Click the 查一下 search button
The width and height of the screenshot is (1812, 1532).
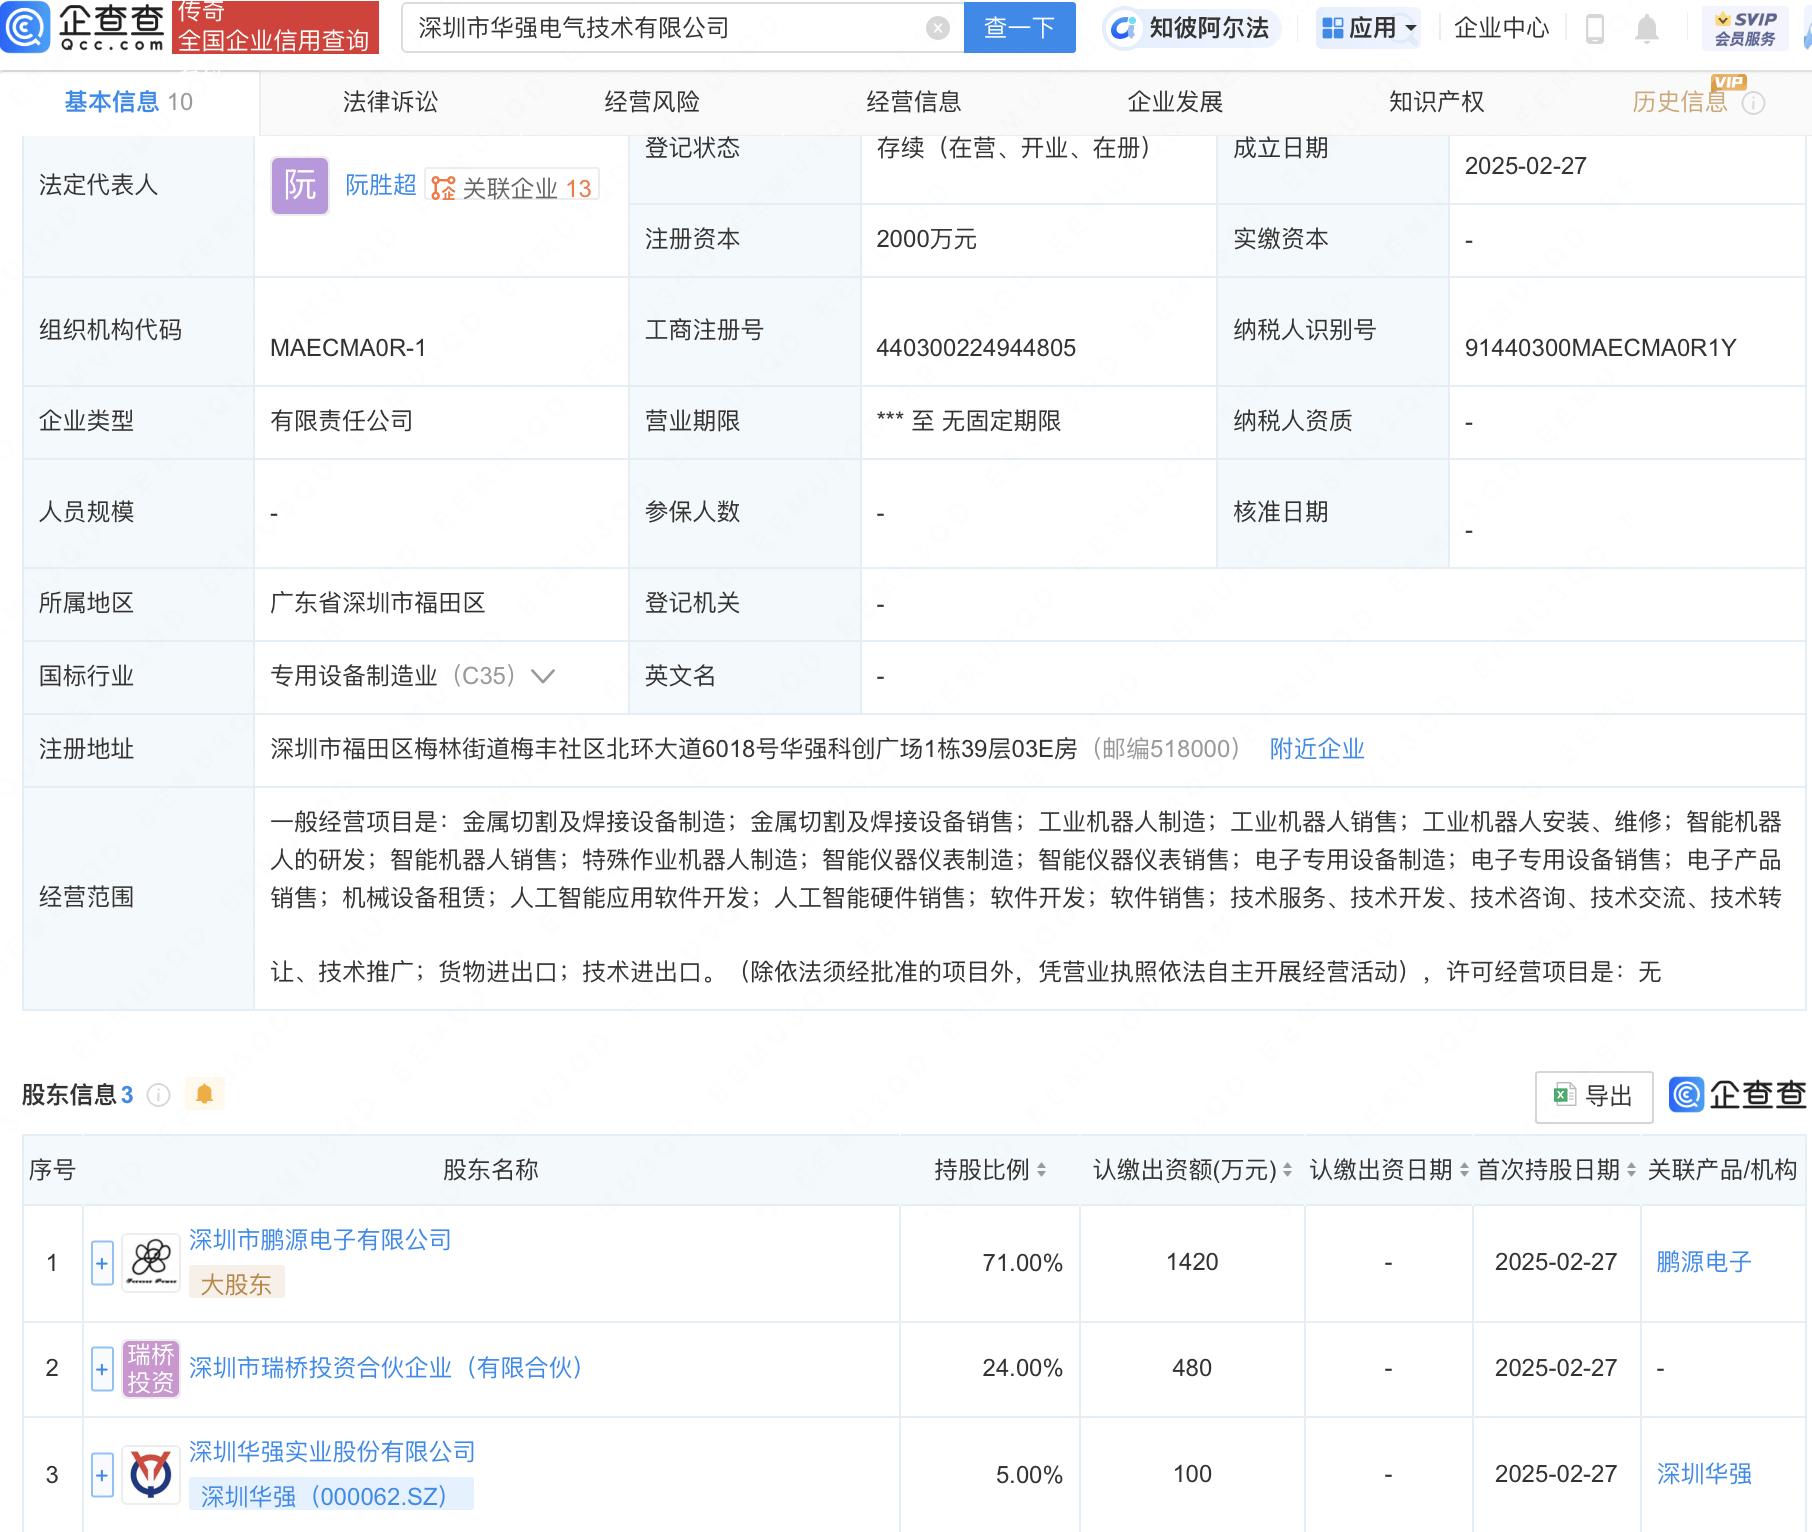[x=1019, y=28]
